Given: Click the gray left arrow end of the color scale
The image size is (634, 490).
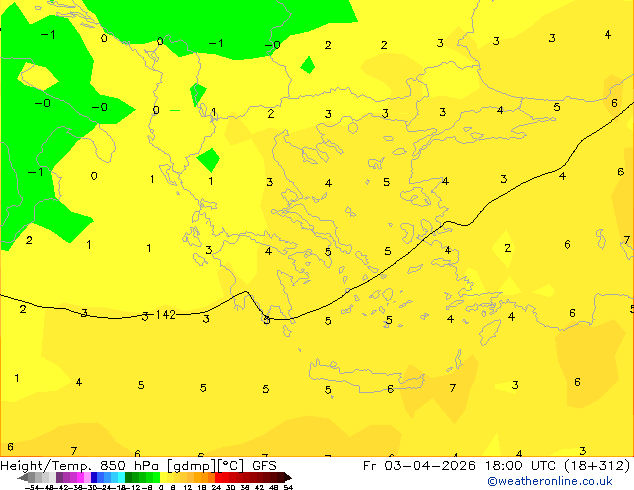Looking at the screenshot, I should click(x=23, y=477).
